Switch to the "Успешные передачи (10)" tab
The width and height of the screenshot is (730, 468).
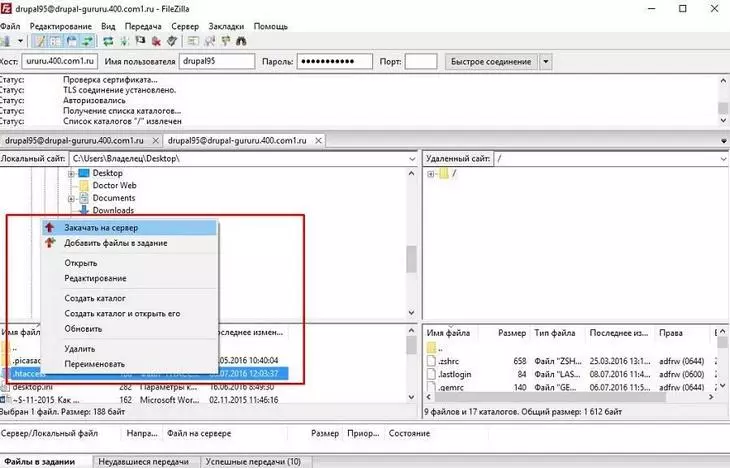(252, 462)
